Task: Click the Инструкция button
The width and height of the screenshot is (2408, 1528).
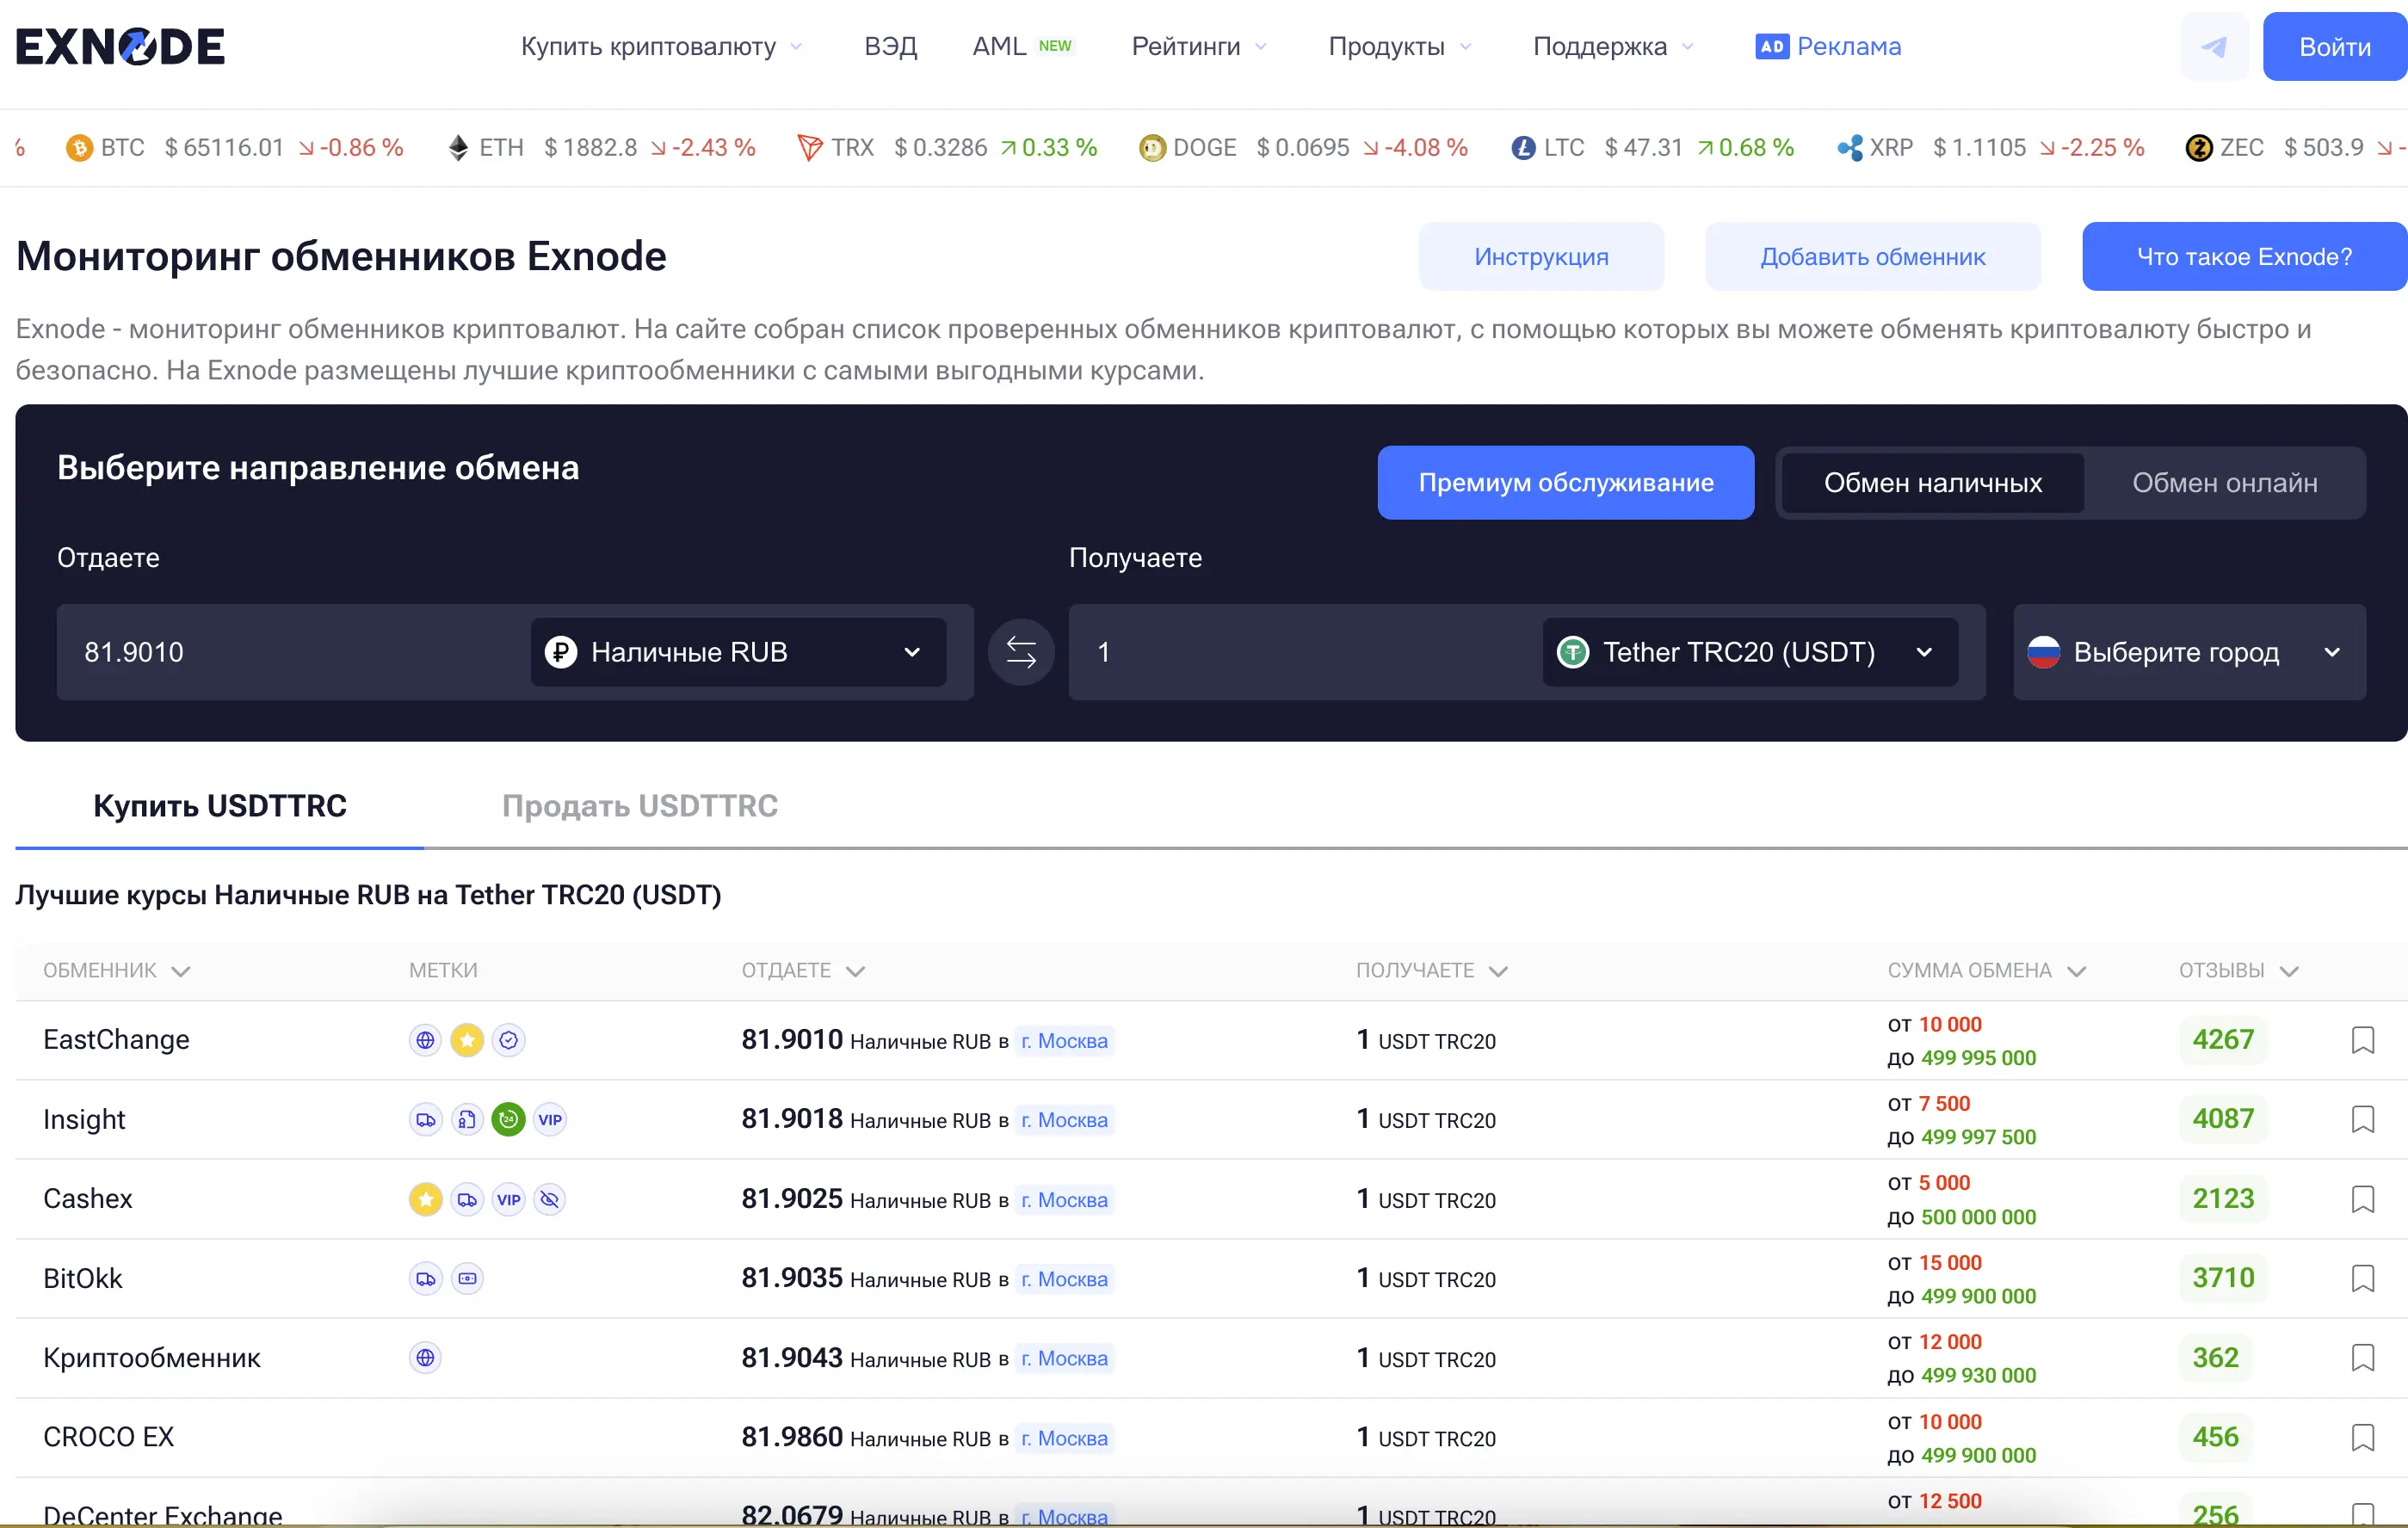Action: tap(1541, 257)
